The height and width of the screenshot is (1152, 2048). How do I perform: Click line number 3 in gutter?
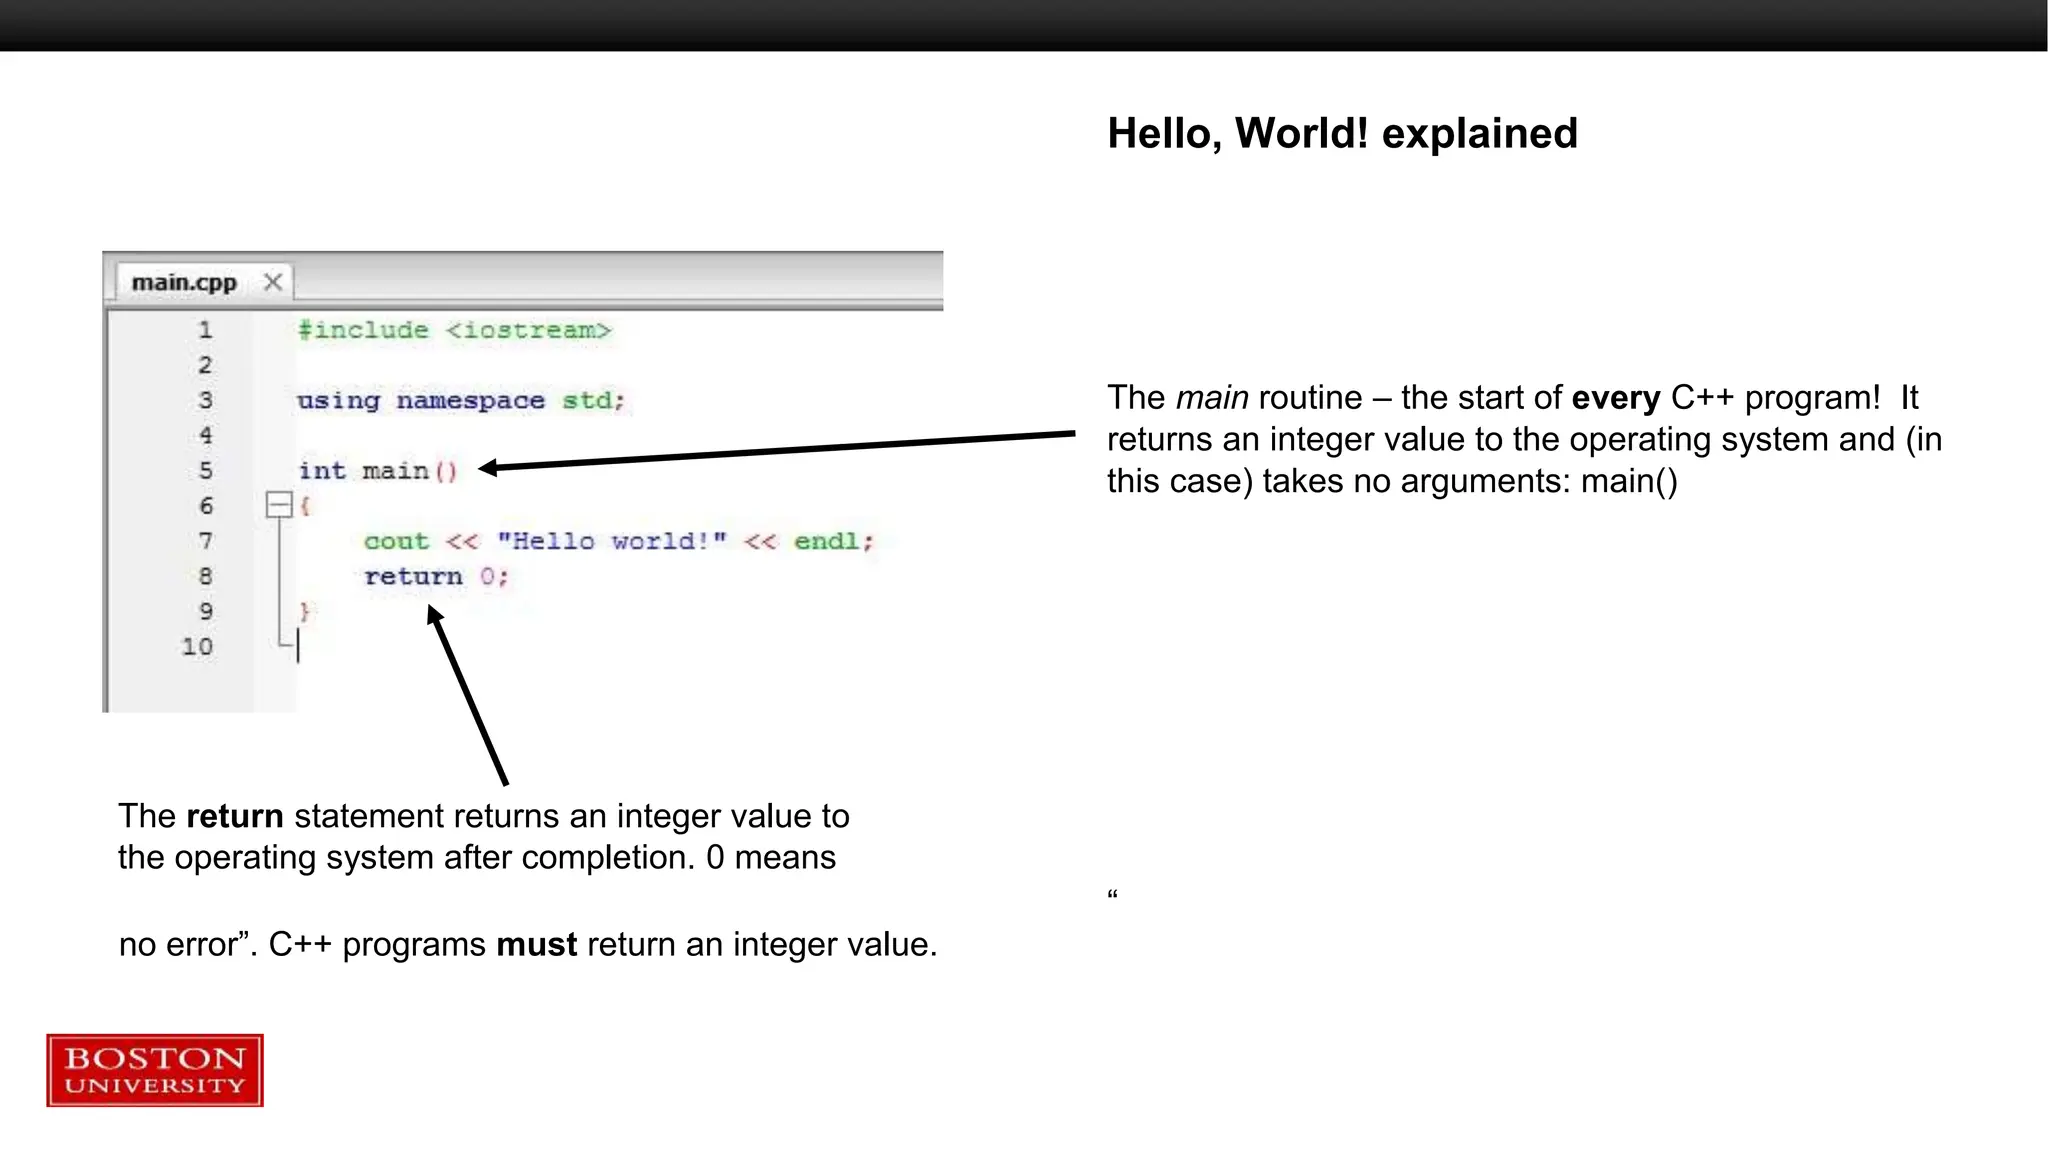pos(205,400)
